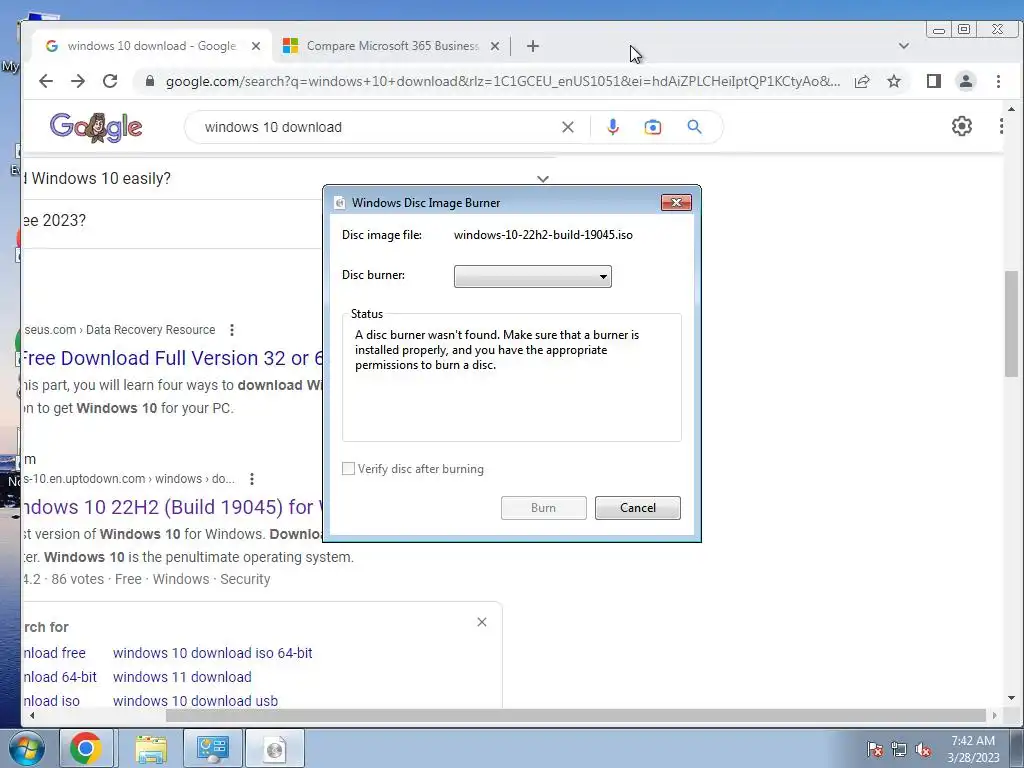Screen dimensions: 1024x768
Task: Click the taskbar clock 7:42 AM
Action: [973, 741]
